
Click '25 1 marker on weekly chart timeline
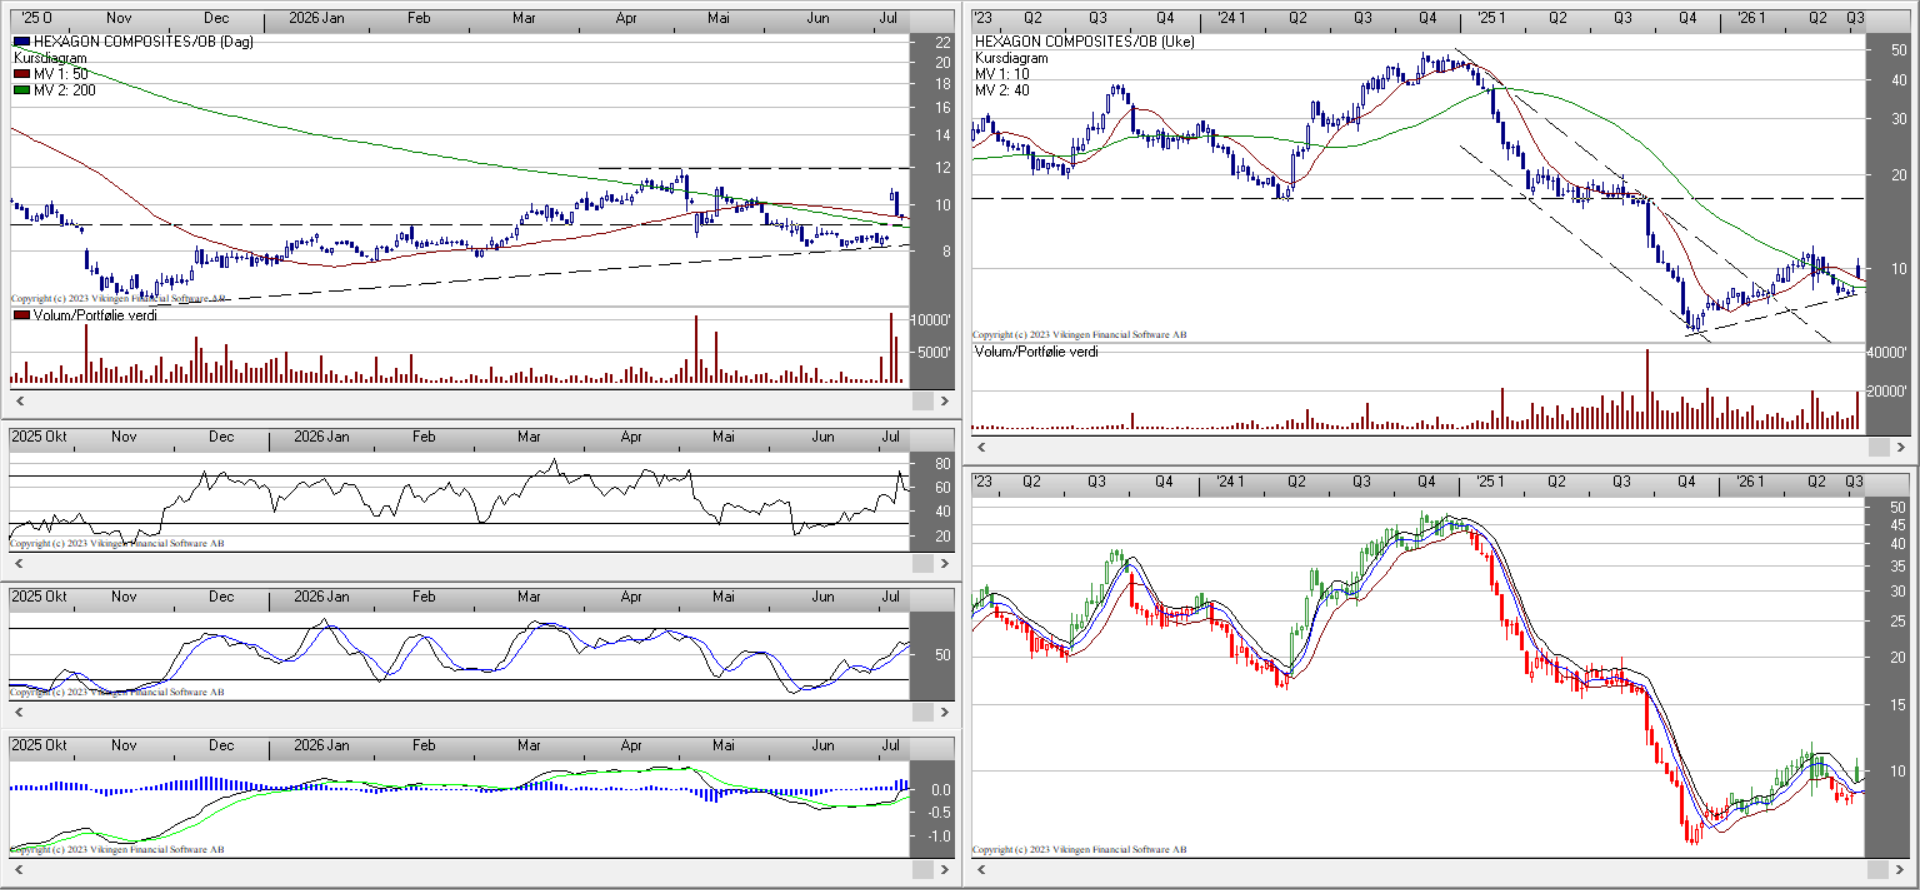1491,18
